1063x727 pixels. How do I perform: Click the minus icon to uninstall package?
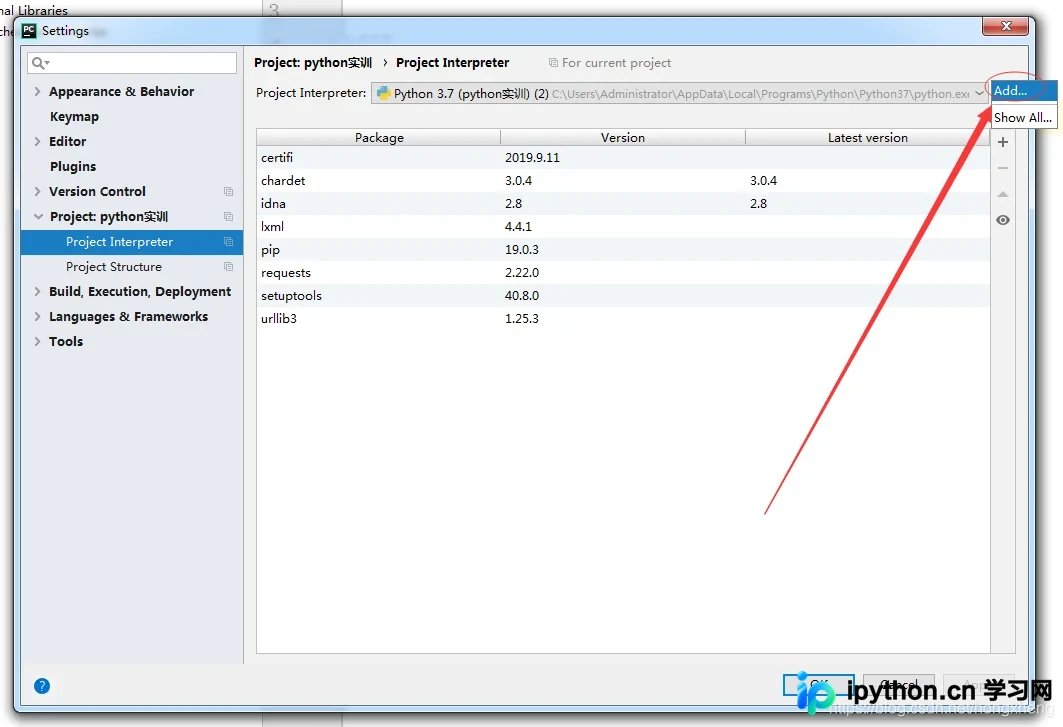coord(1003,168)
